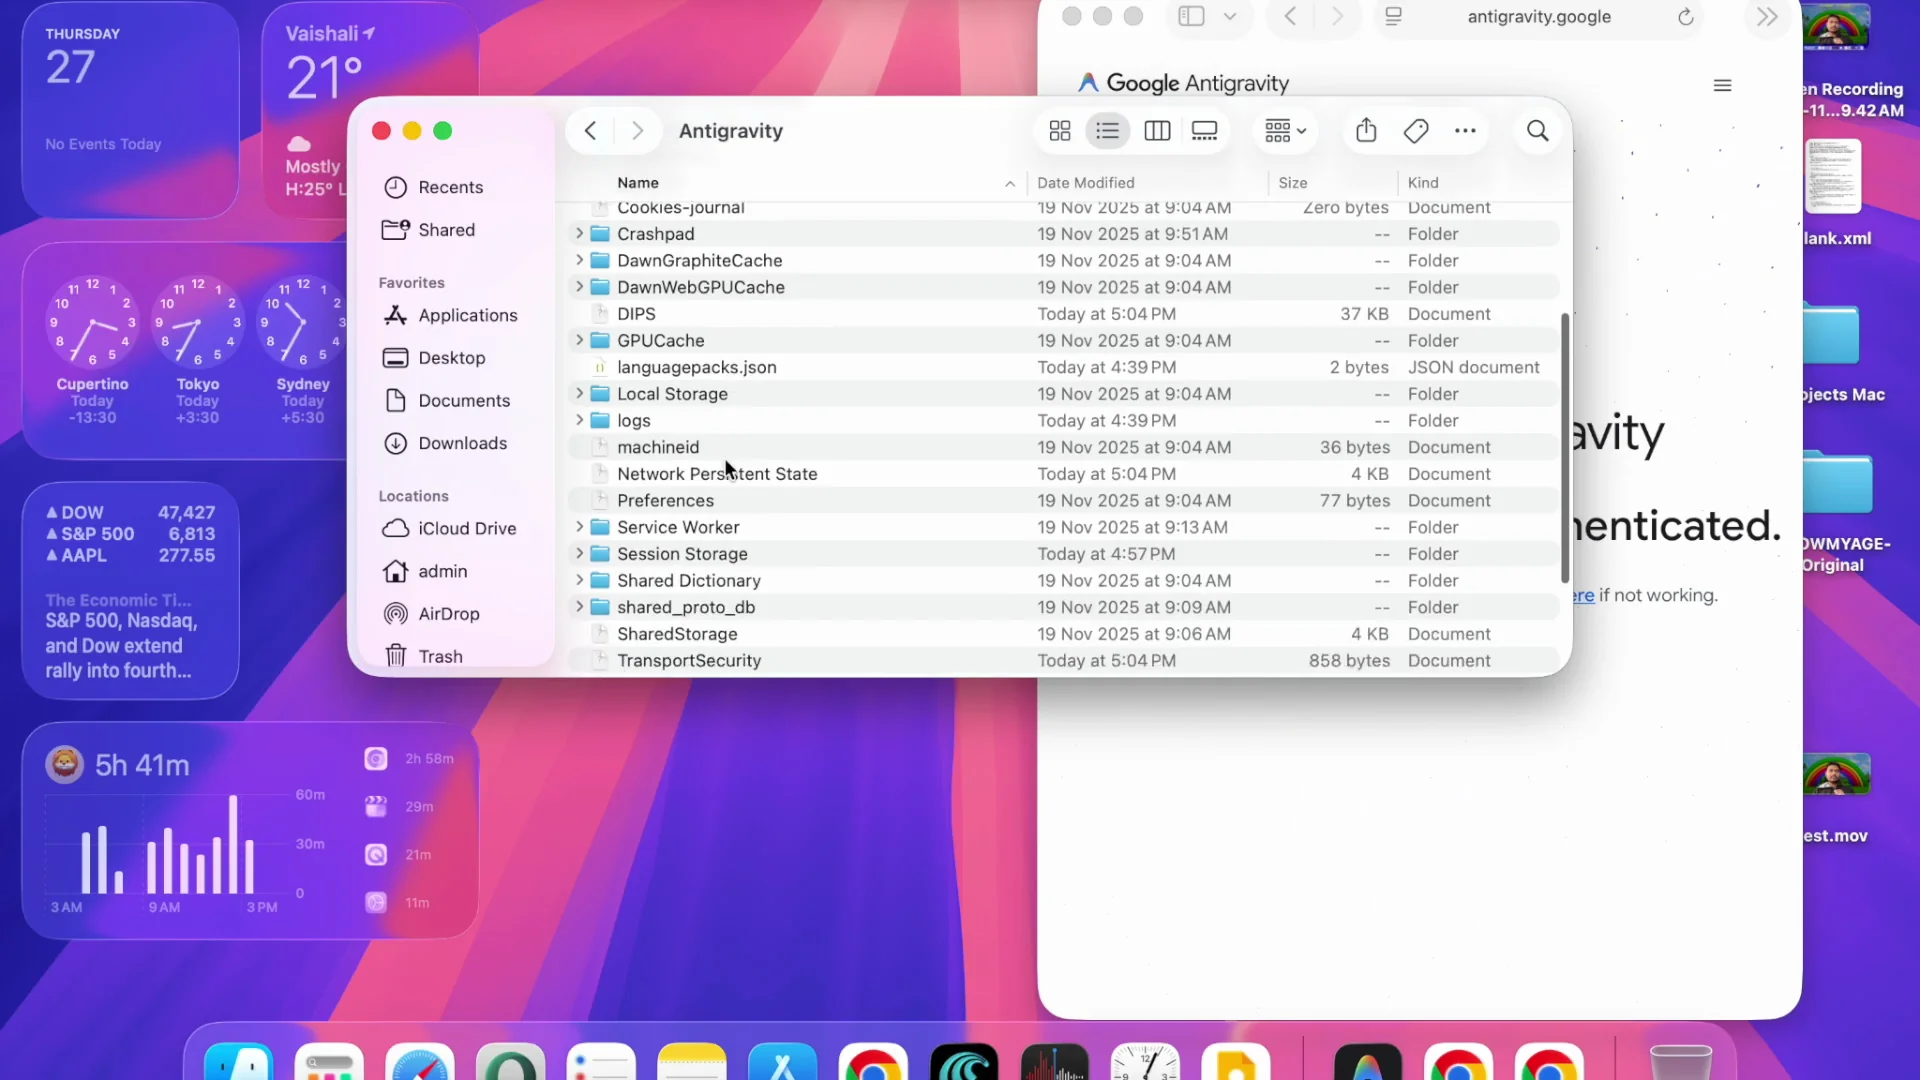This screenshot has height=1080, width=1920.
Task: Expand the Local Storage folder
Action: tap(580, 393)
